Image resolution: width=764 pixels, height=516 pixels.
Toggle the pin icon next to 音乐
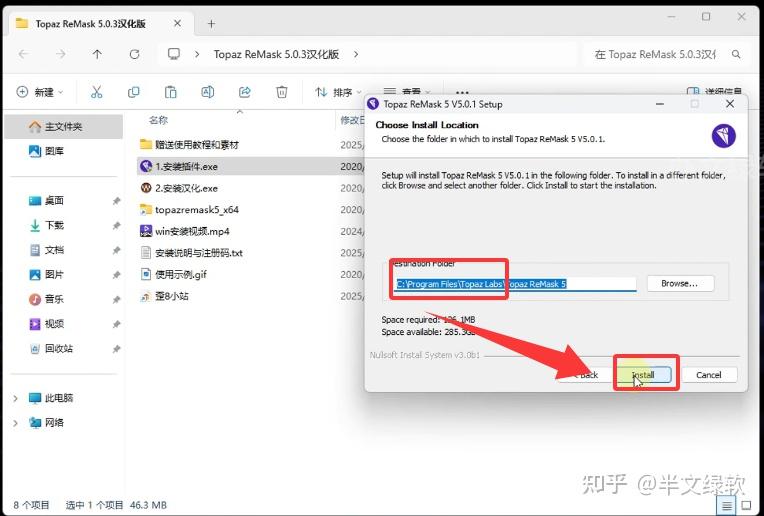116,300
